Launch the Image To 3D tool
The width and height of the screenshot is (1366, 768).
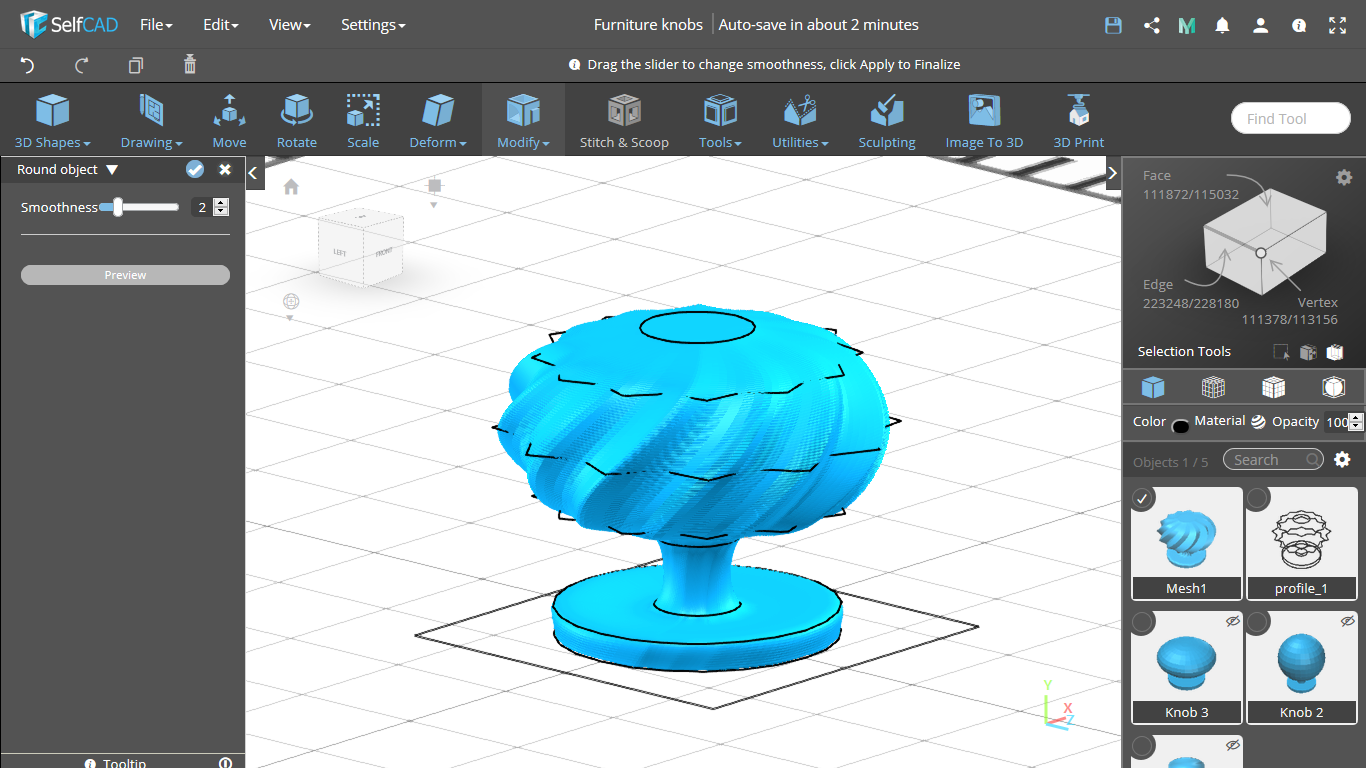pos(984,120)
